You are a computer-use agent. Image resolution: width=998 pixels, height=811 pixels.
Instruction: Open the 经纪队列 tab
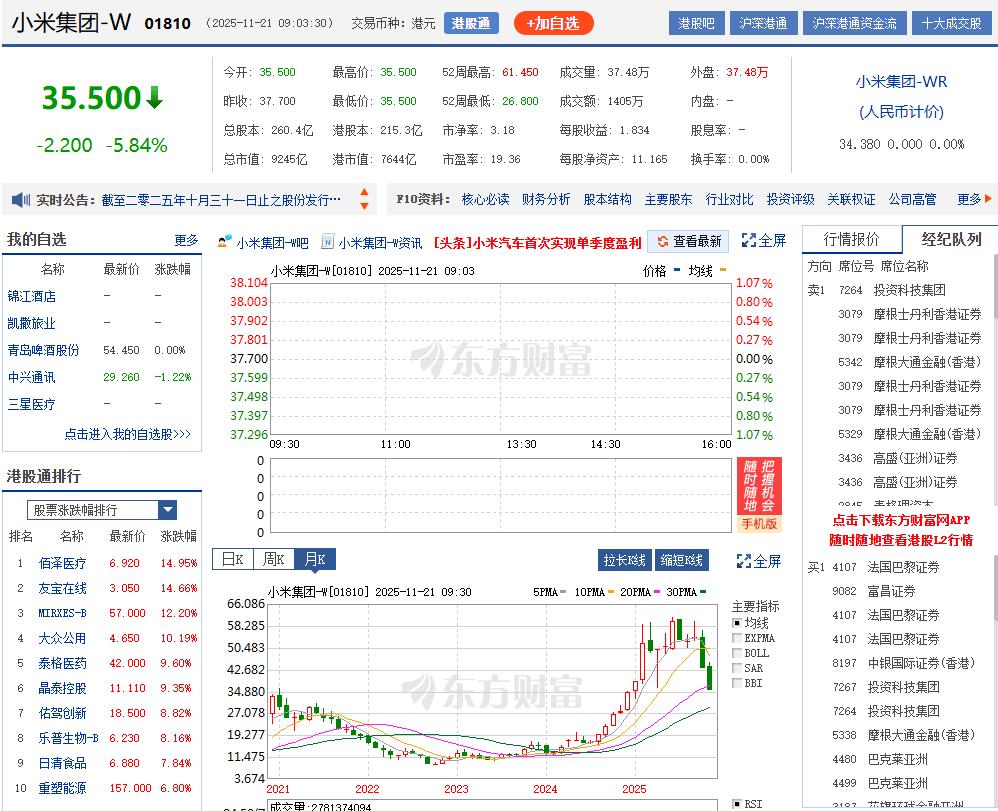[x=951, y=239]
